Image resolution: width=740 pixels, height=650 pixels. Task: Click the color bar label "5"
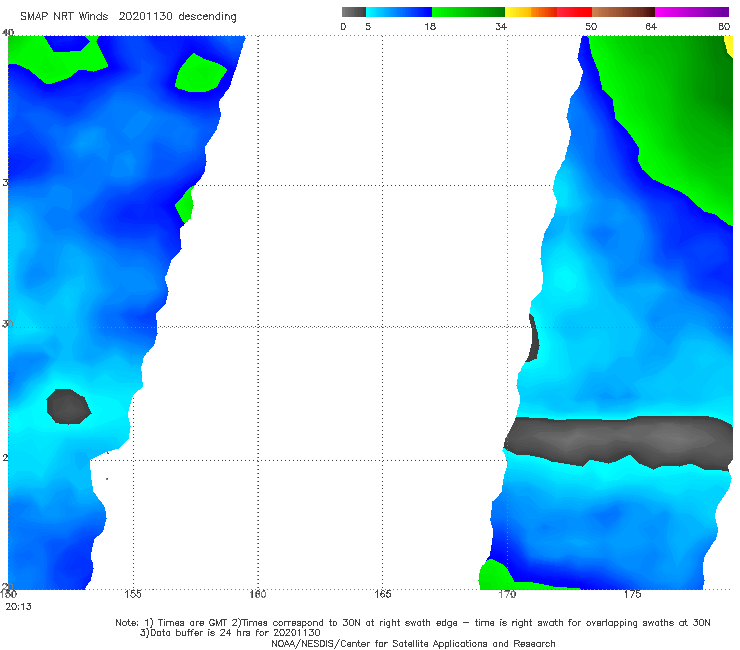click(368, 27)
